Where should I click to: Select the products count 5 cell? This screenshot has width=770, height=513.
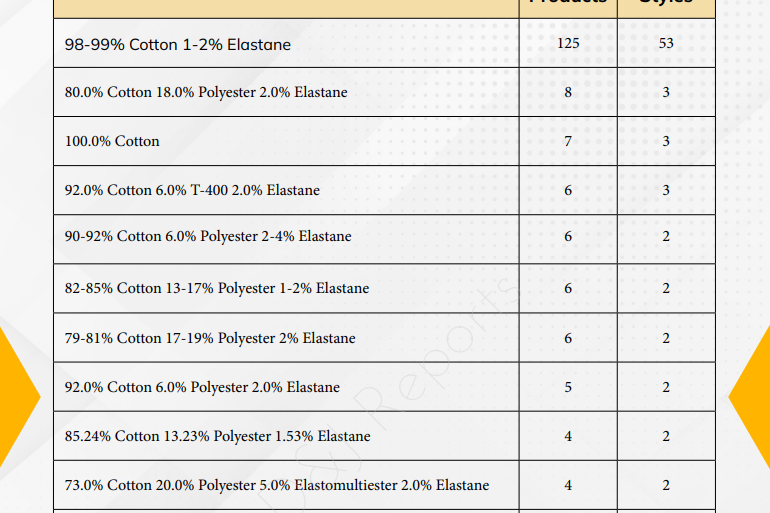point(568,387)
